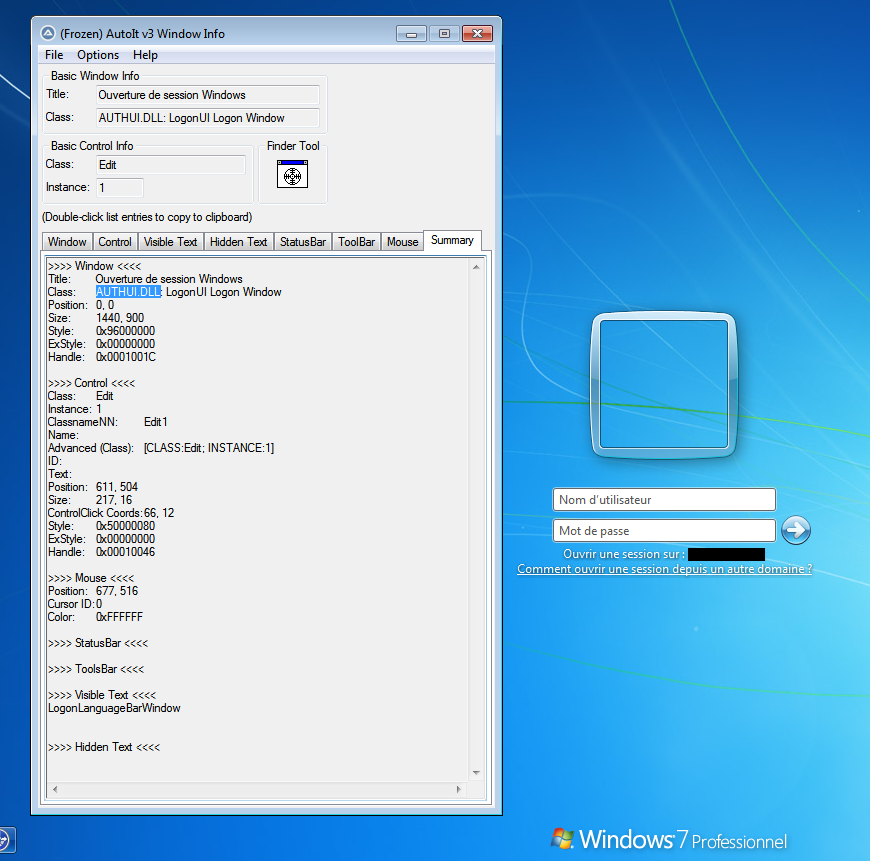Click the 'LogonLanguageBarWindow' text line

[114, 708]
